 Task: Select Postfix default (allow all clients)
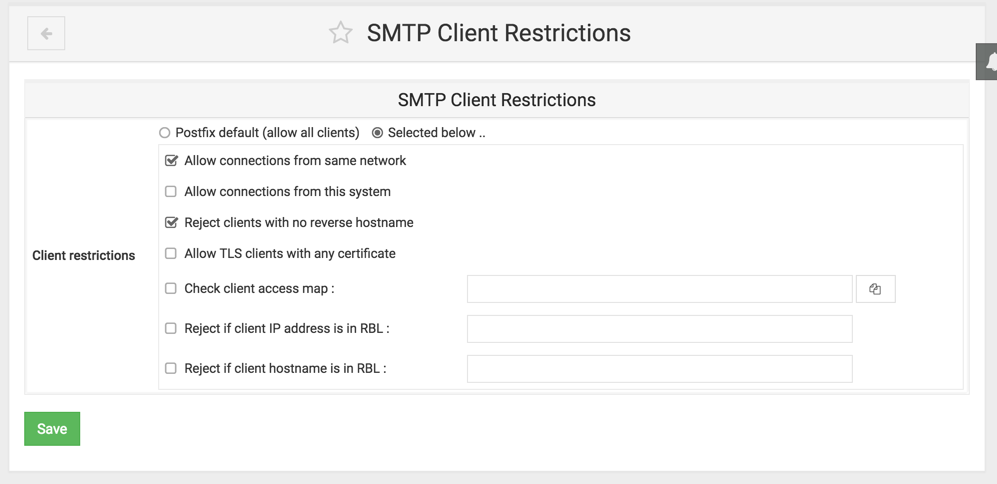click(x=165, y=133)
